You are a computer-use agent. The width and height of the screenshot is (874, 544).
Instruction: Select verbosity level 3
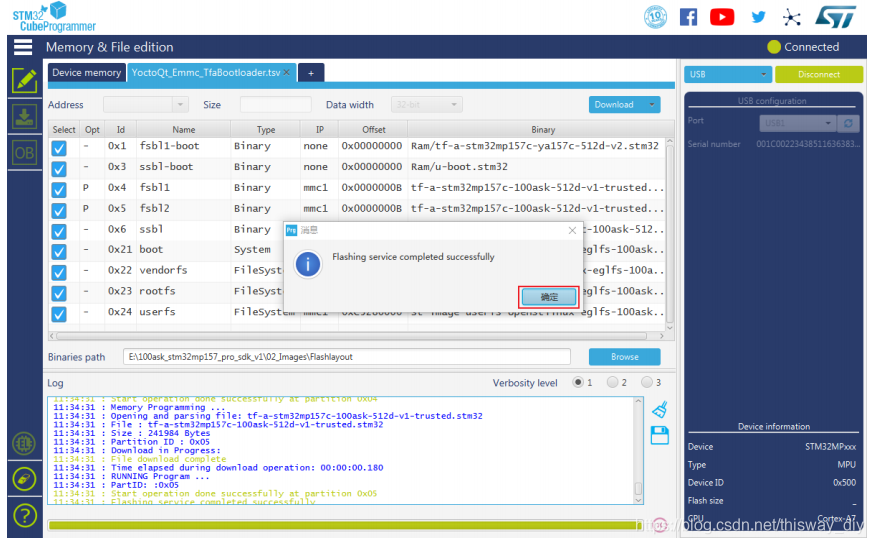pos(647,382)
